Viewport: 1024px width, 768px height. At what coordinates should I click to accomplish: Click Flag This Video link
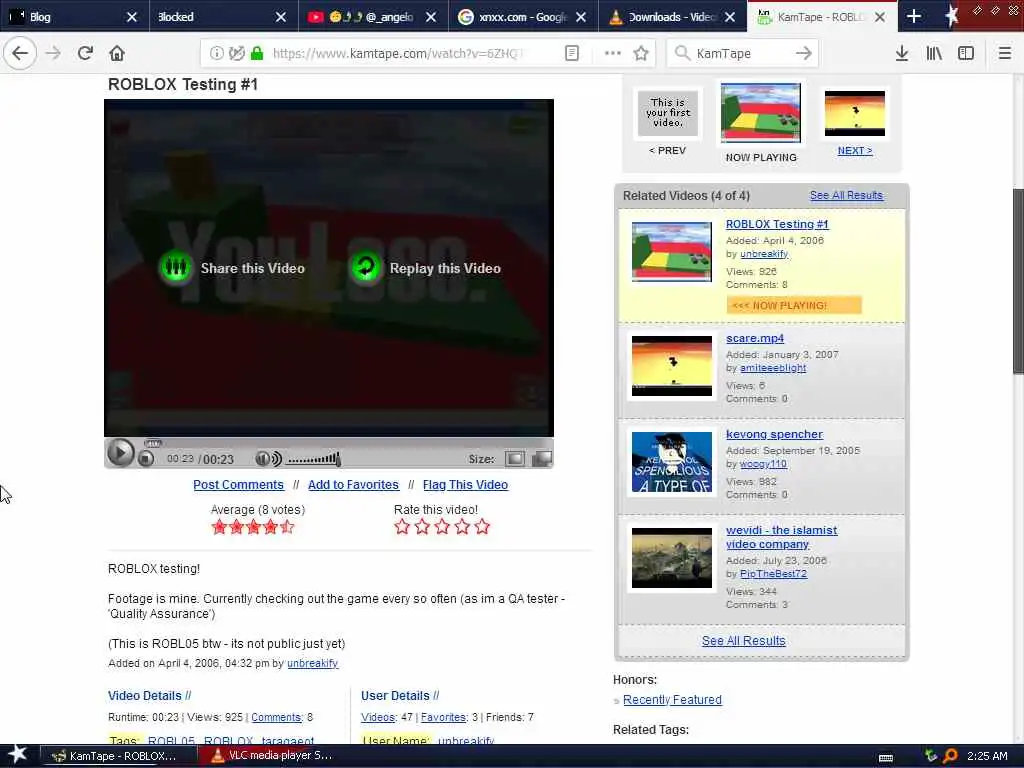(466, 485)
